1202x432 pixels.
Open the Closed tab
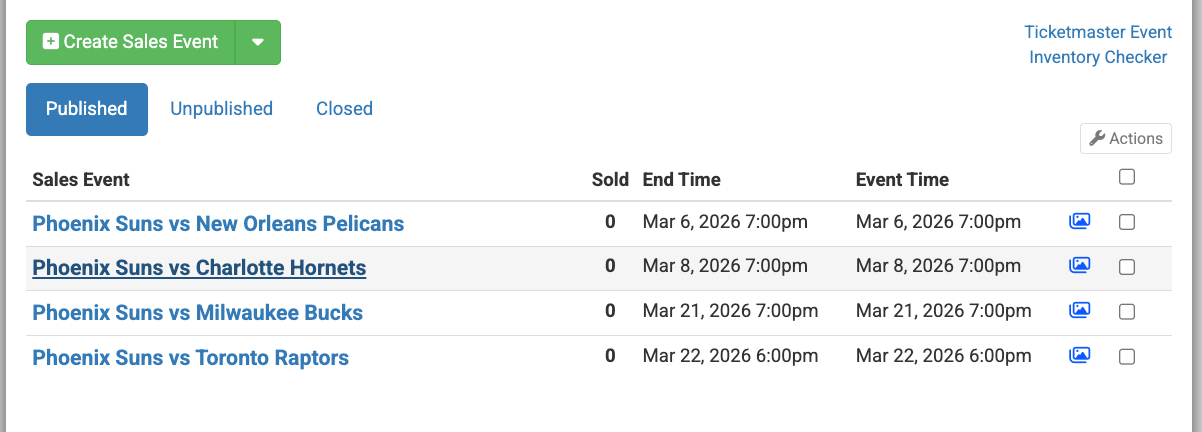tap(344, 109)
